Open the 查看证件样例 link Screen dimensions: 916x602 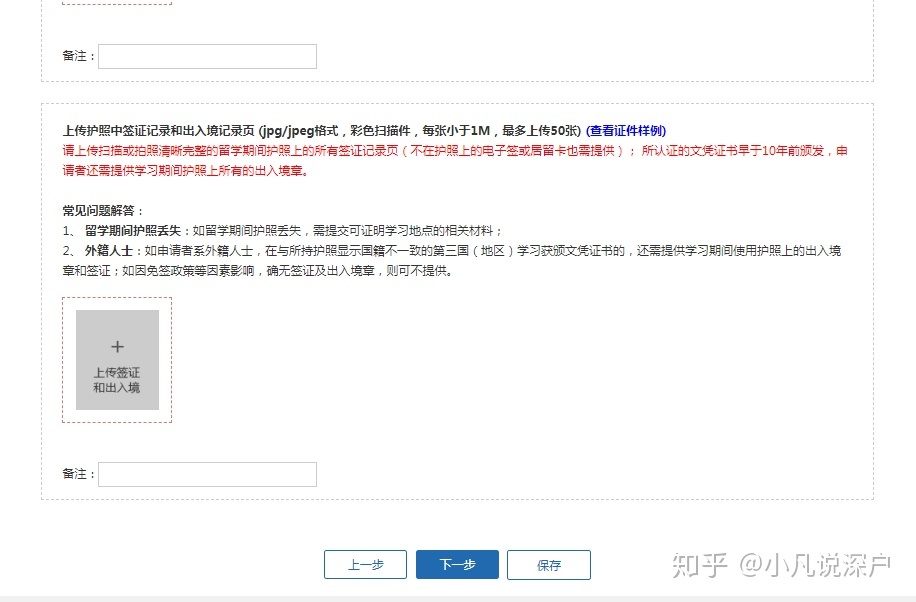626,130
